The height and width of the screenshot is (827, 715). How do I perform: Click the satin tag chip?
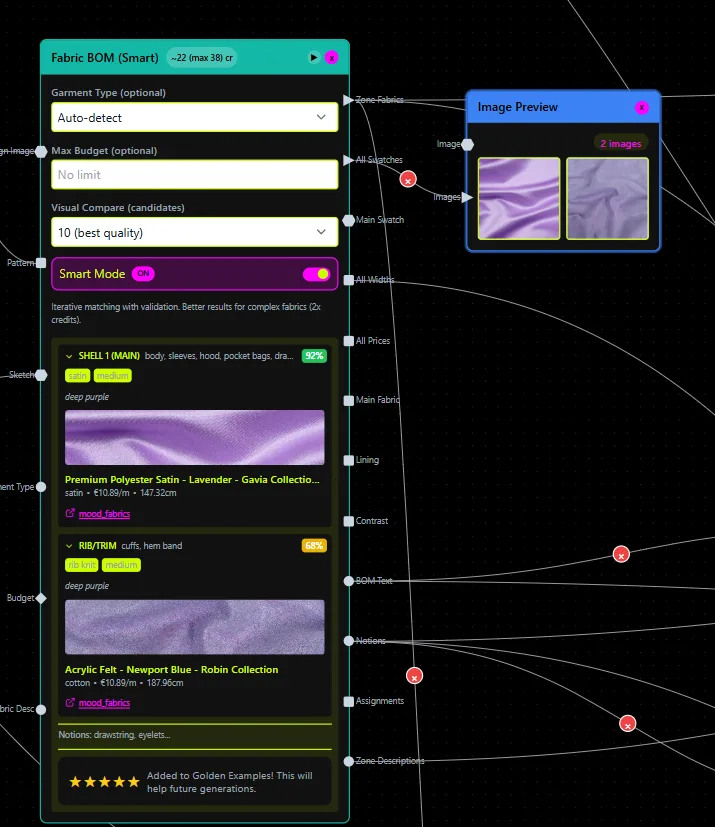78,376
